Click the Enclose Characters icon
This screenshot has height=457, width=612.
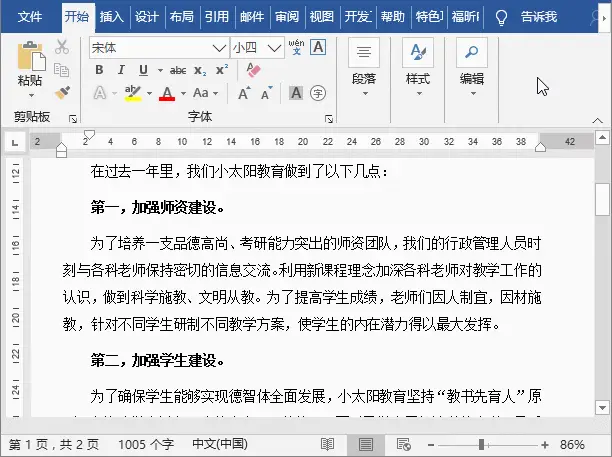[318, 93]
